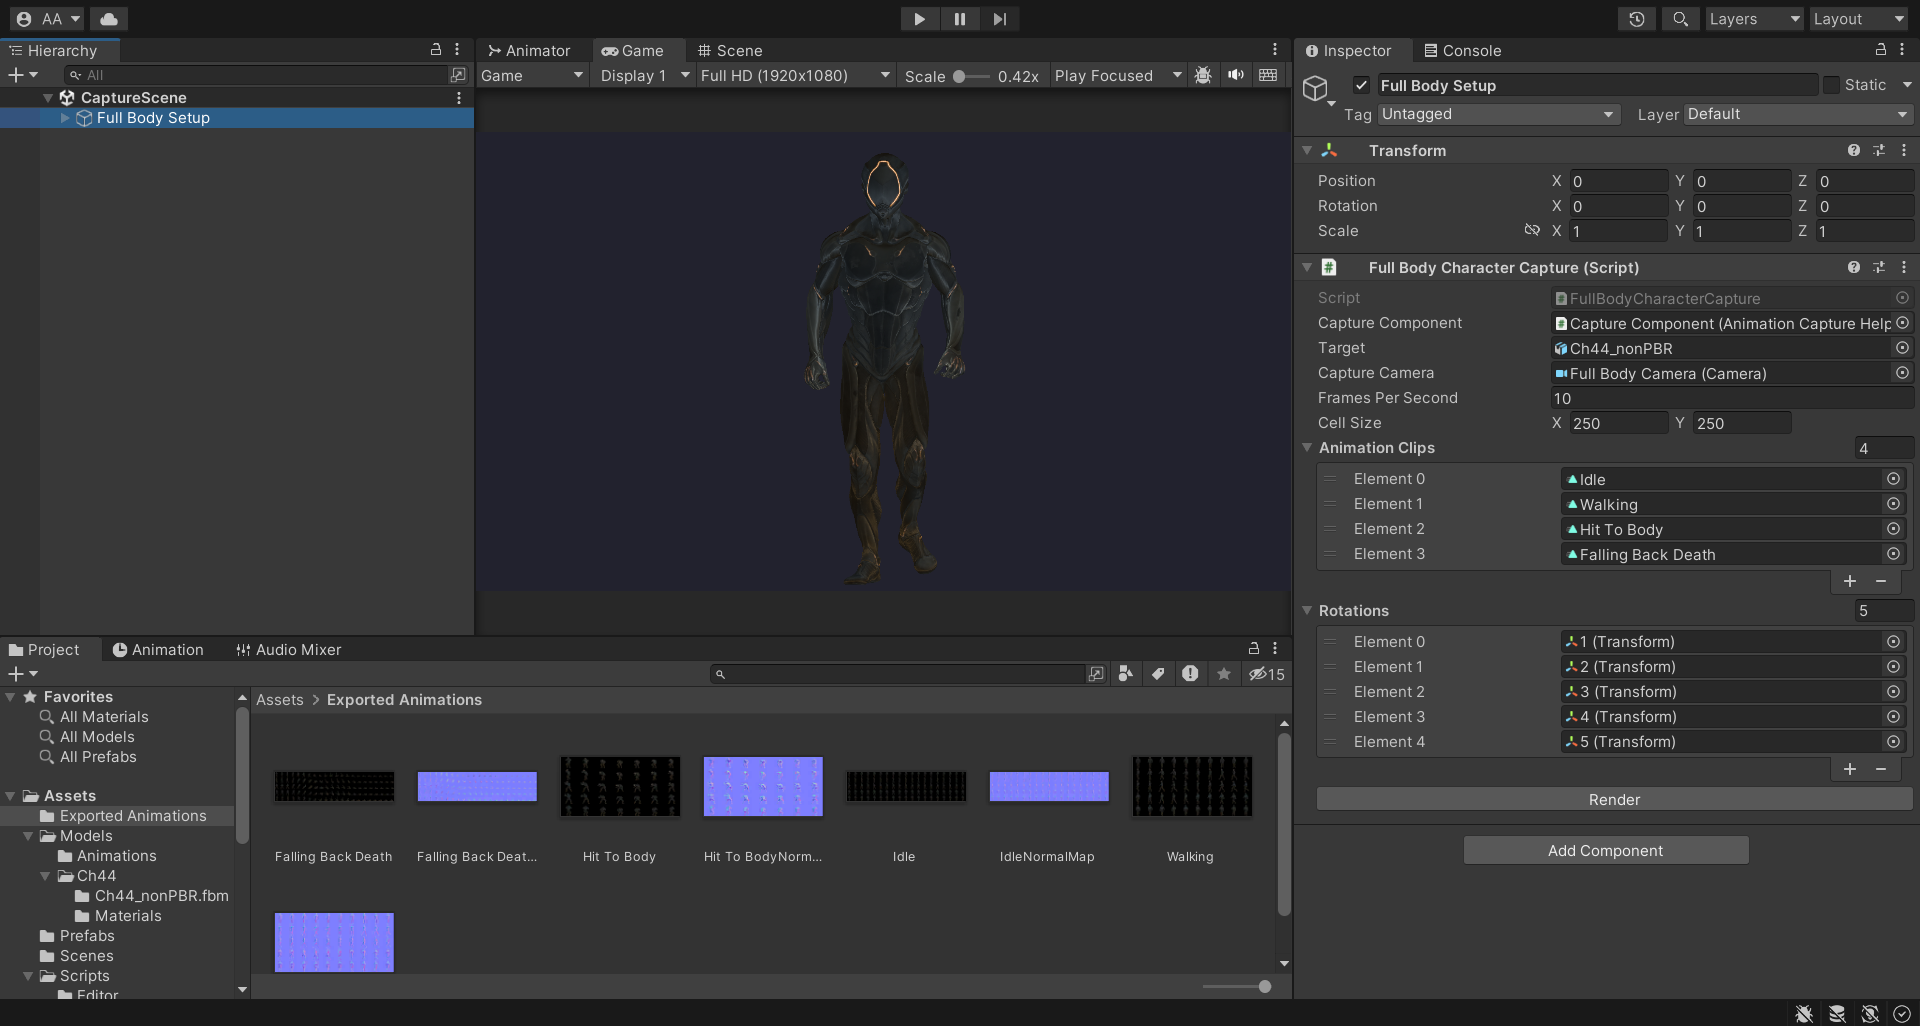The width and height of the screenshot is (1920, 1026).
Task: Expand the Full Body Setup object
Action: [66, 118]
